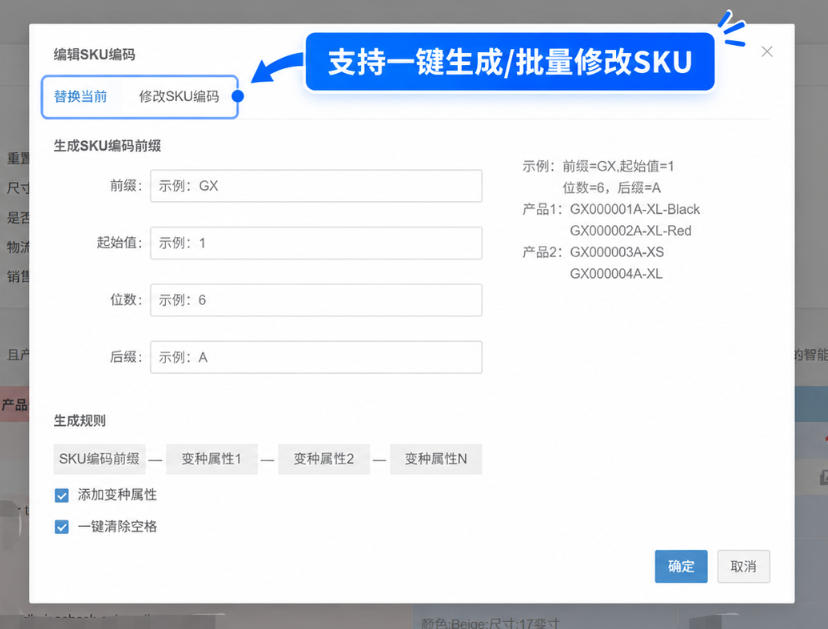This screenshot has width=828, height=629.
Task: Select the 位数 text field
Action: click(316, 300)
